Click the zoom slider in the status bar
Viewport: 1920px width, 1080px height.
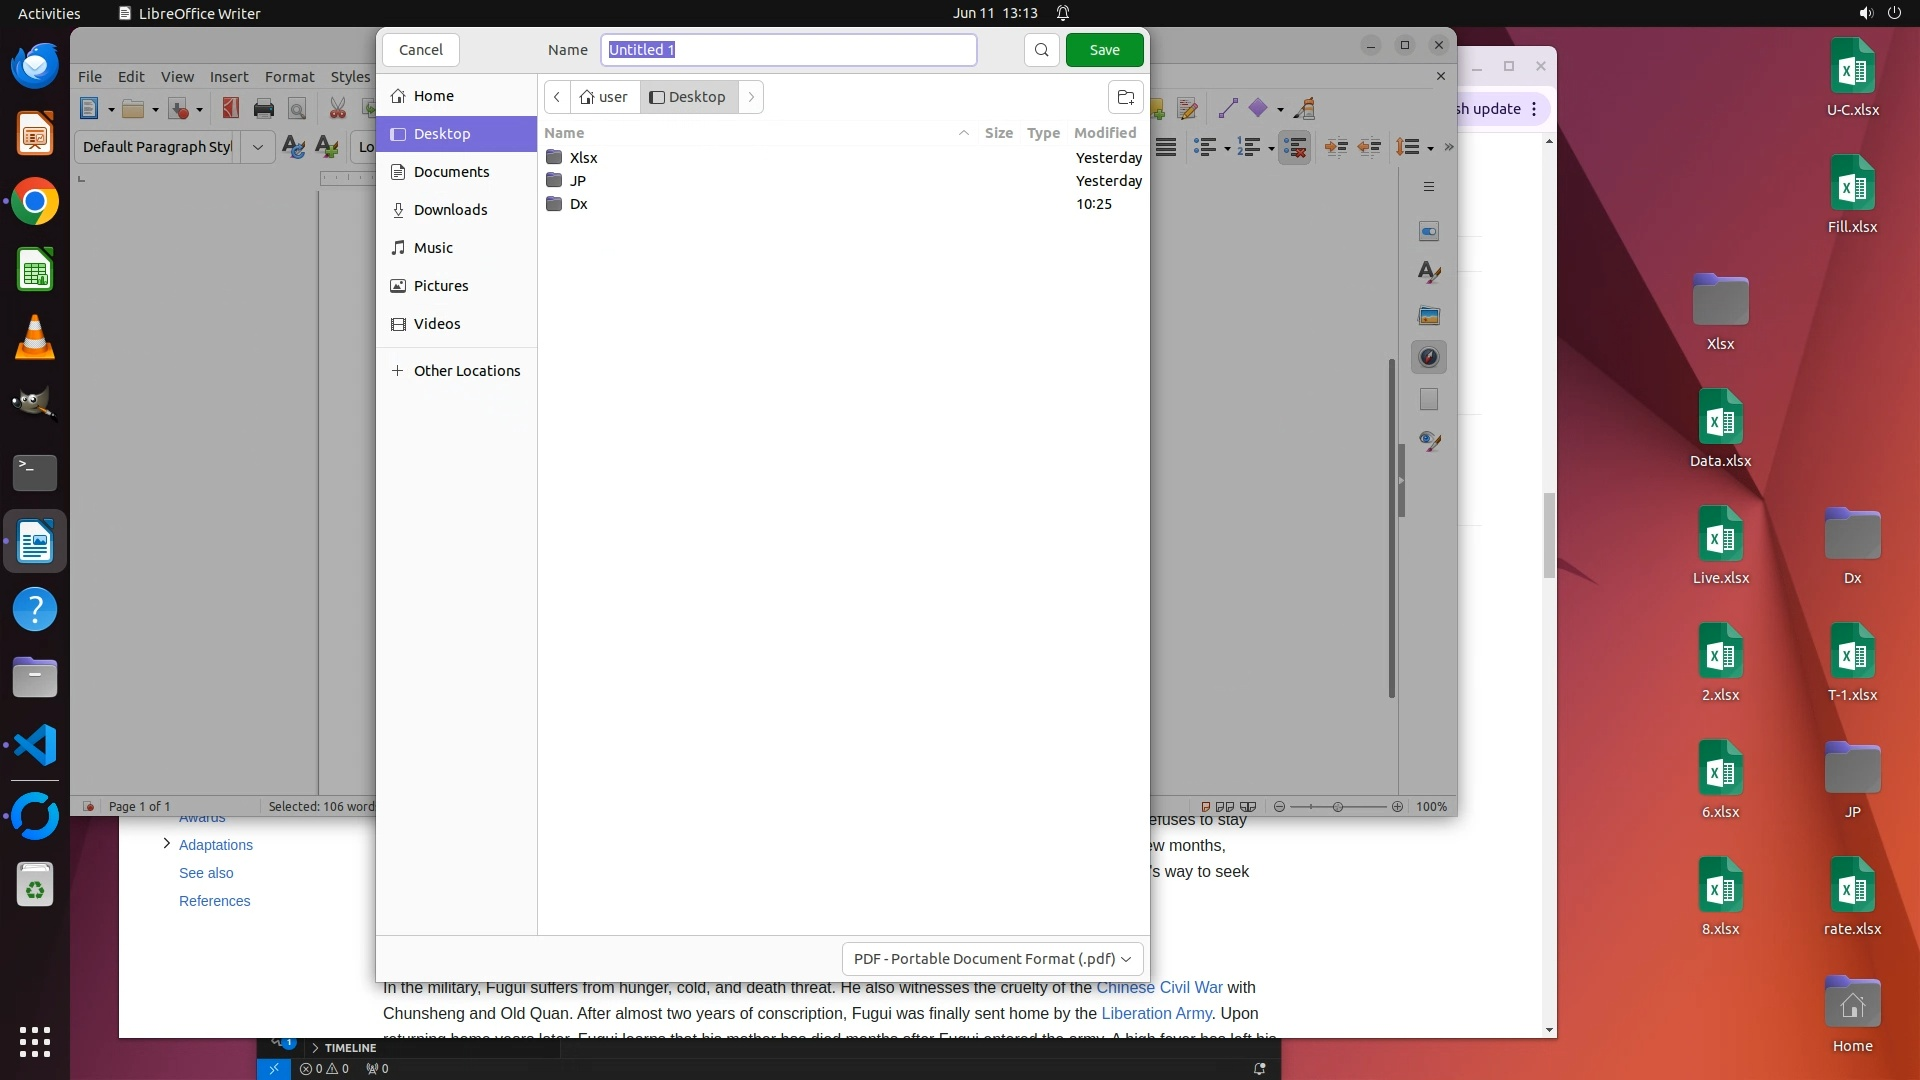point(1337,807)
